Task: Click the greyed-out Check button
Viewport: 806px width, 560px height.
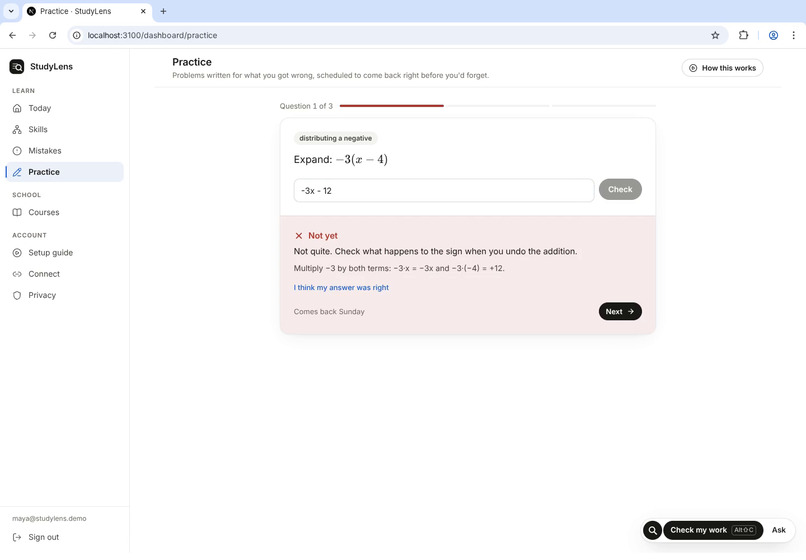Action: coord(620,189)
